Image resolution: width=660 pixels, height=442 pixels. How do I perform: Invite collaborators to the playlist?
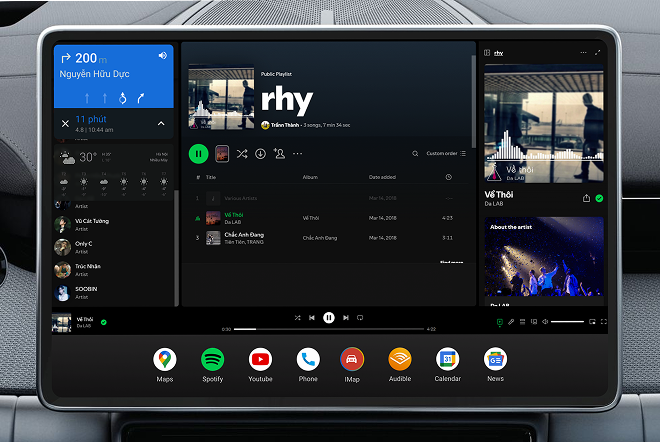[x=279, y=153]
